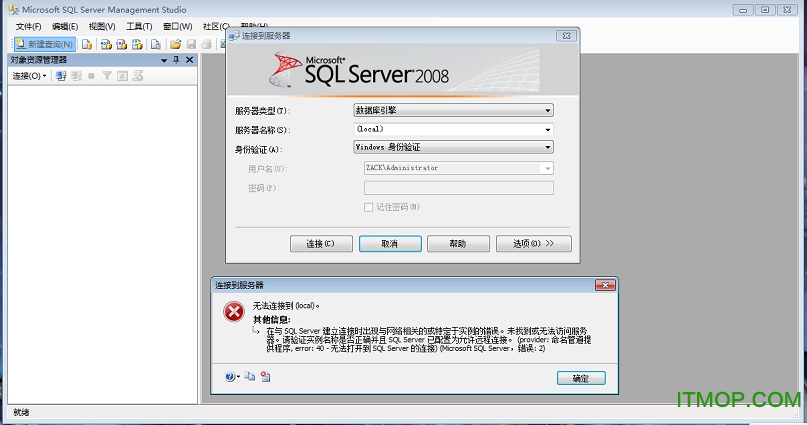This screenshot has height=425, width=807.
Task: Open the 社区(C) menu
Action: 215,26
